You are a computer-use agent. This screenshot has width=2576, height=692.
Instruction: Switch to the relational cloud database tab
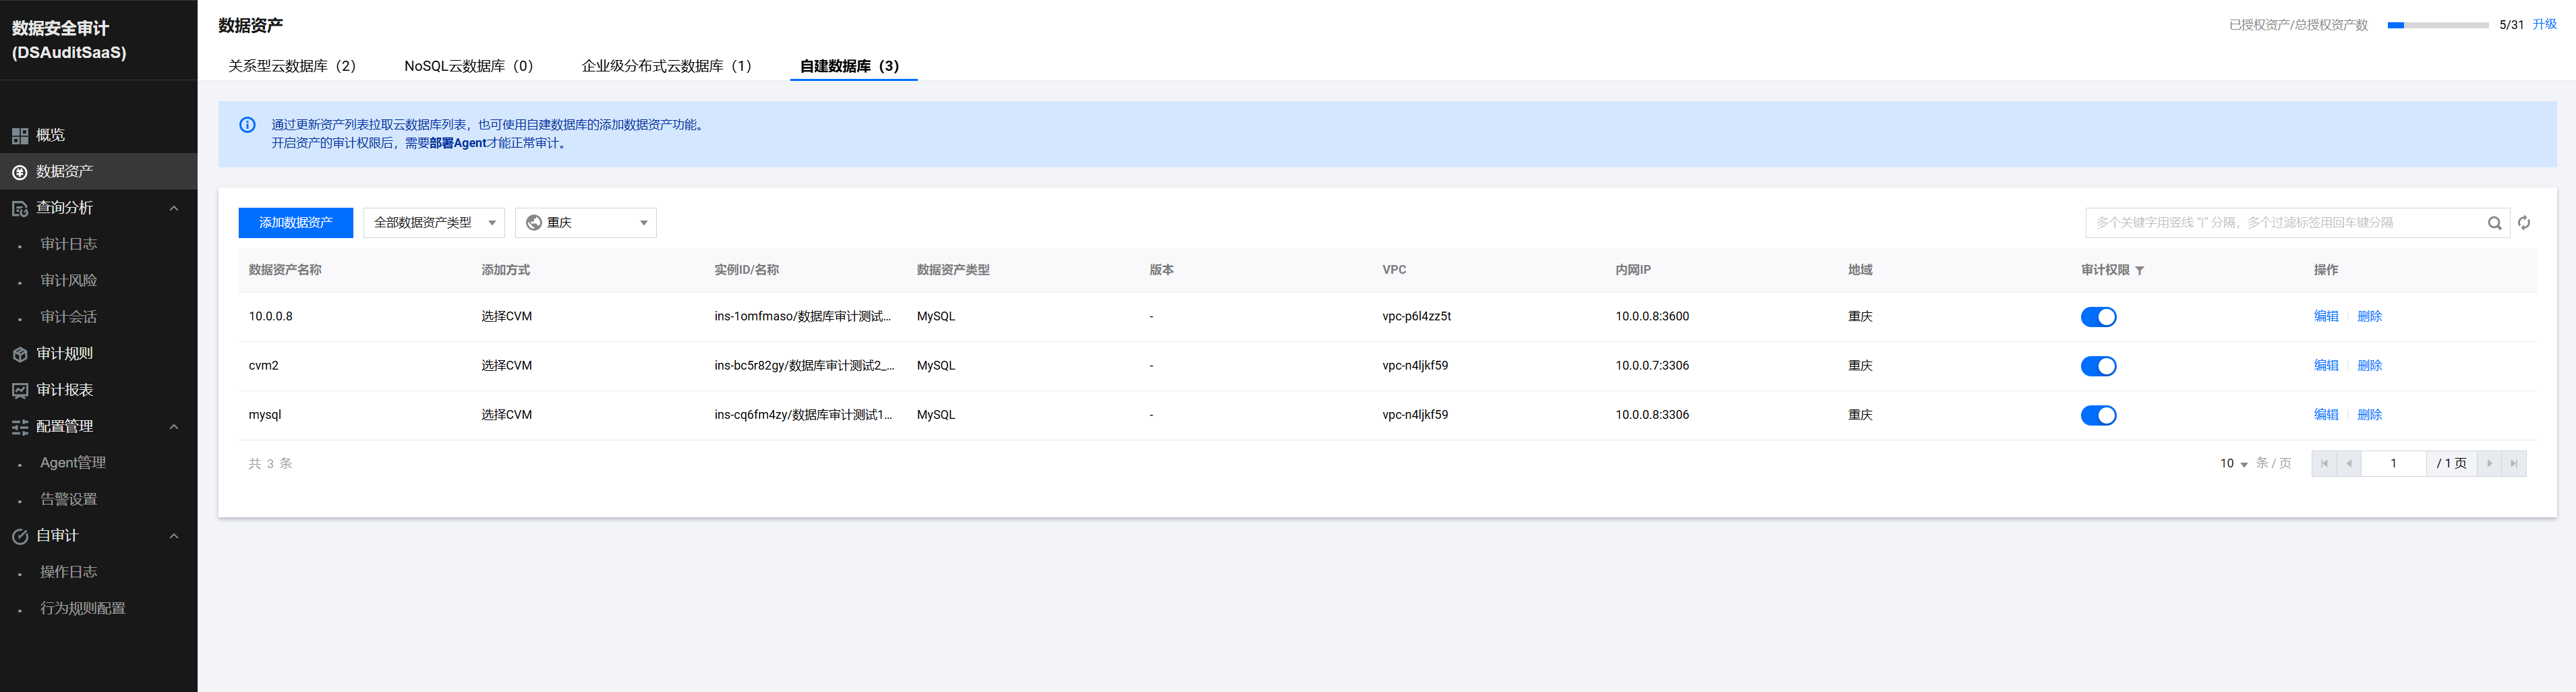(x=291, y=66)
